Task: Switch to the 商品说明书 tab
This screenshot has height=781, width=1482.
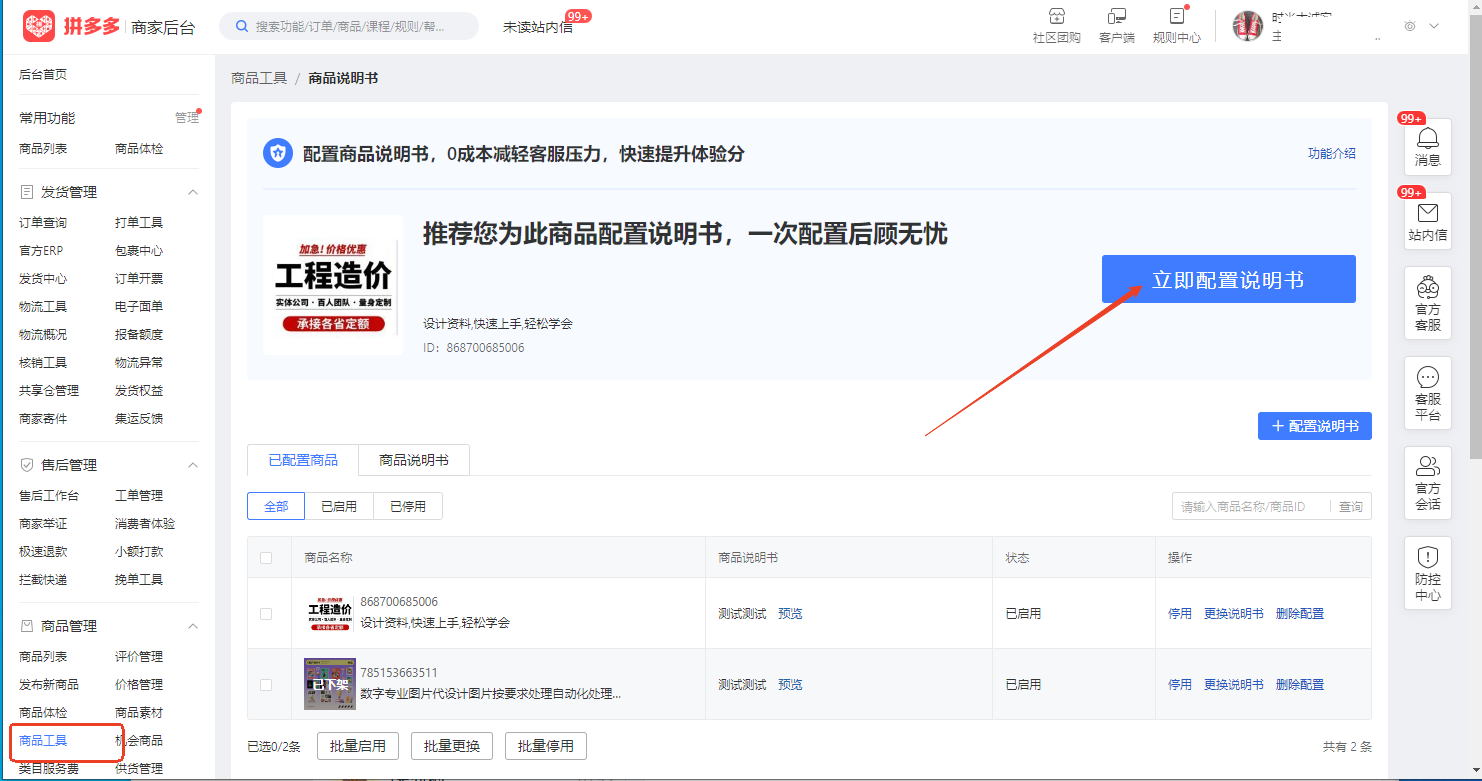Action: 414,460
